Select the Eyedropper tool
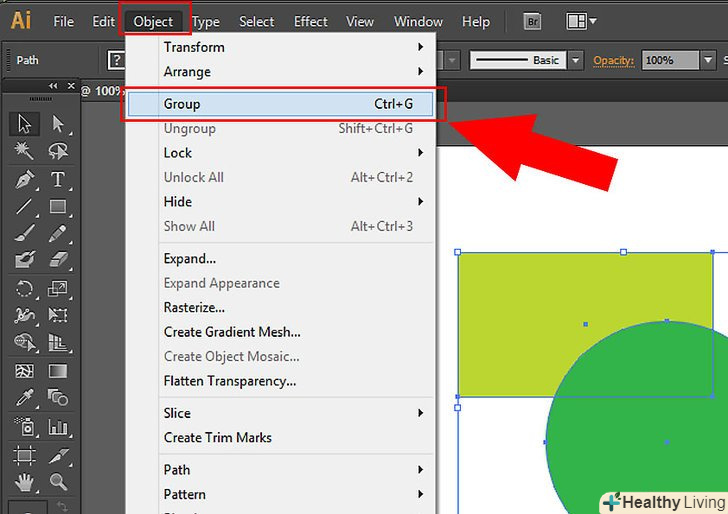 [x=24, y=398]
